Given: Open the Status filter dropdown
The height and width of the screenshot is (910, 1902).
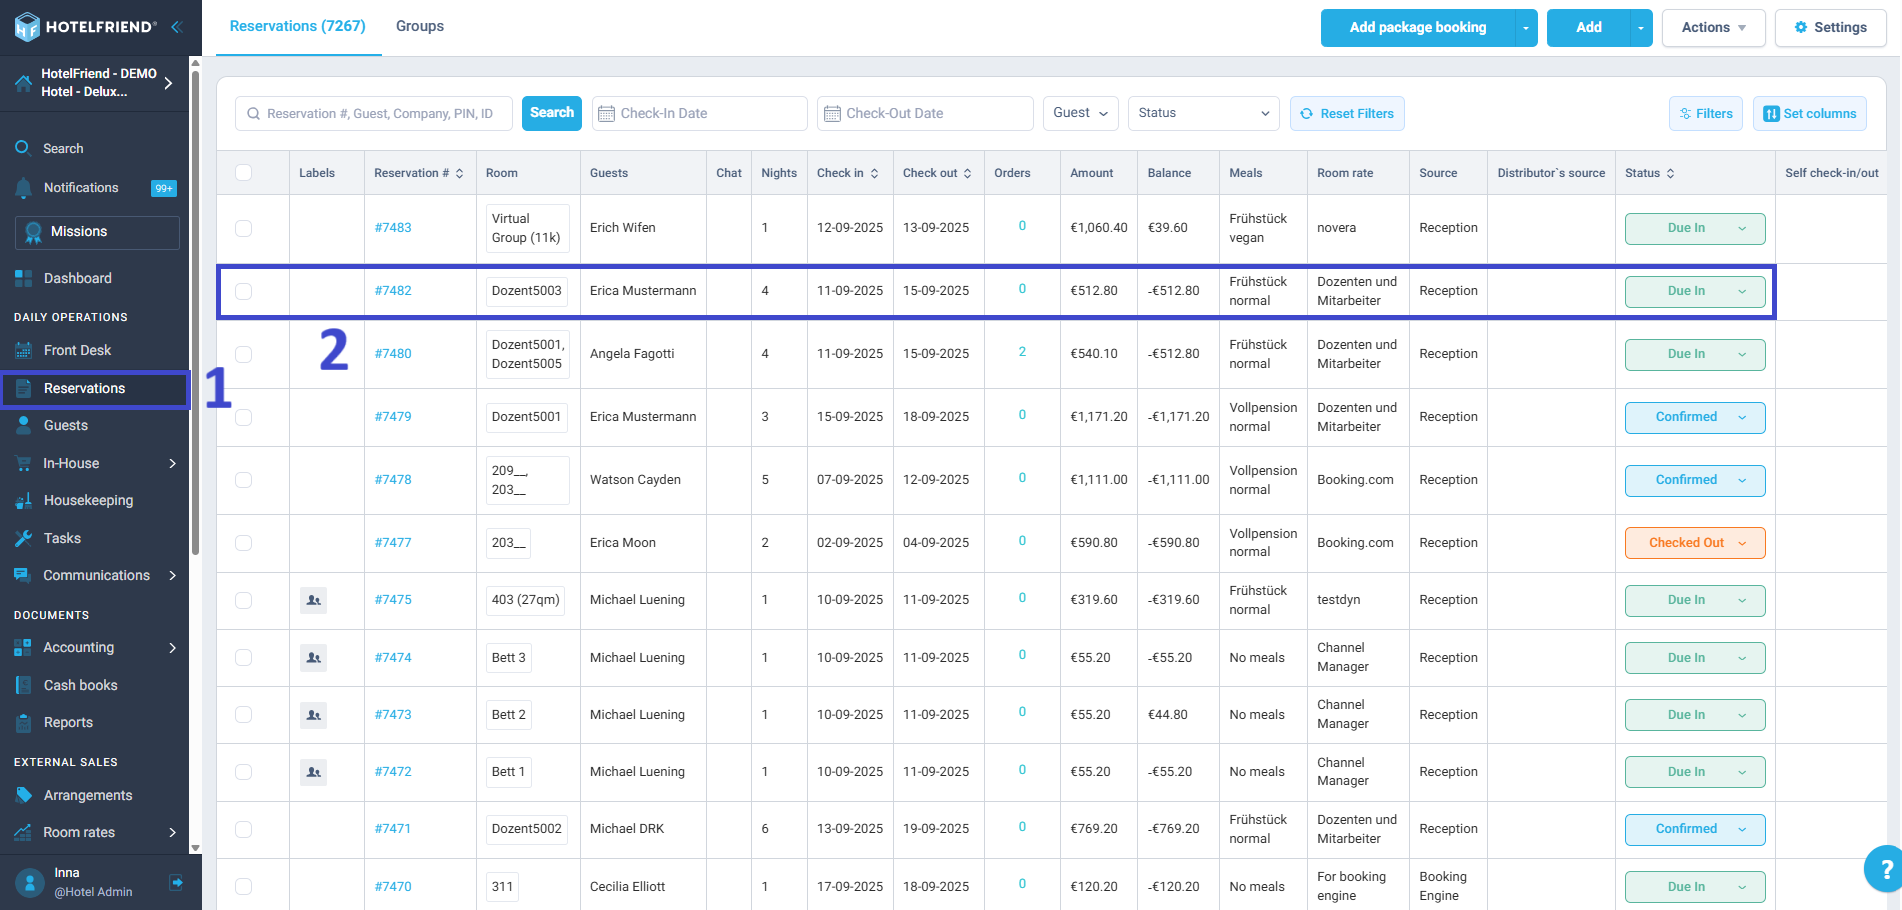Looking at the screenshot, I should point(1203,113).
